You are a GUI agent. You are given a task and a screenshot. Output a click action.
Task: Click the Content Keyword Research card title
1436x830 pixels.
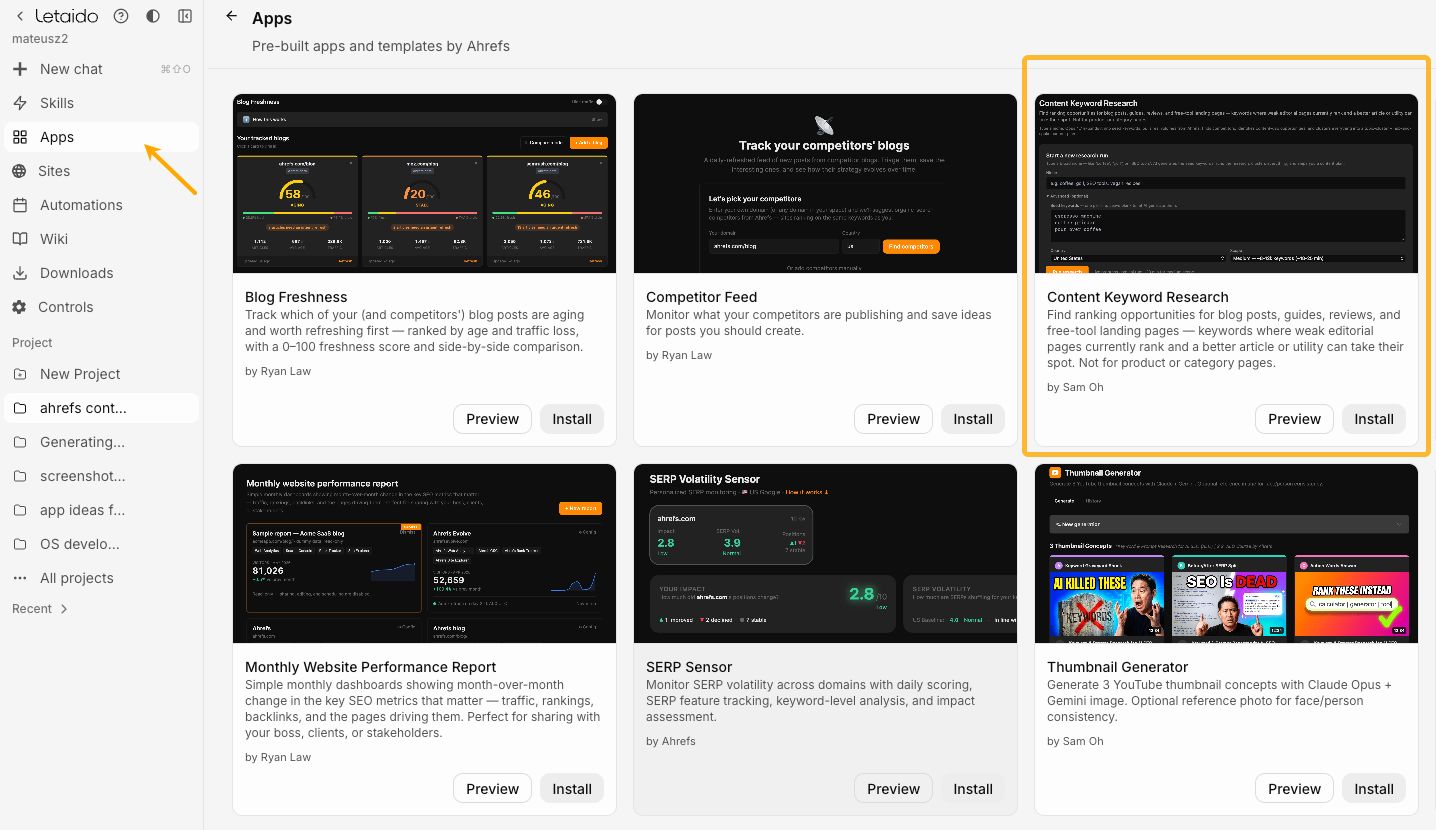tap(1138, 297)
